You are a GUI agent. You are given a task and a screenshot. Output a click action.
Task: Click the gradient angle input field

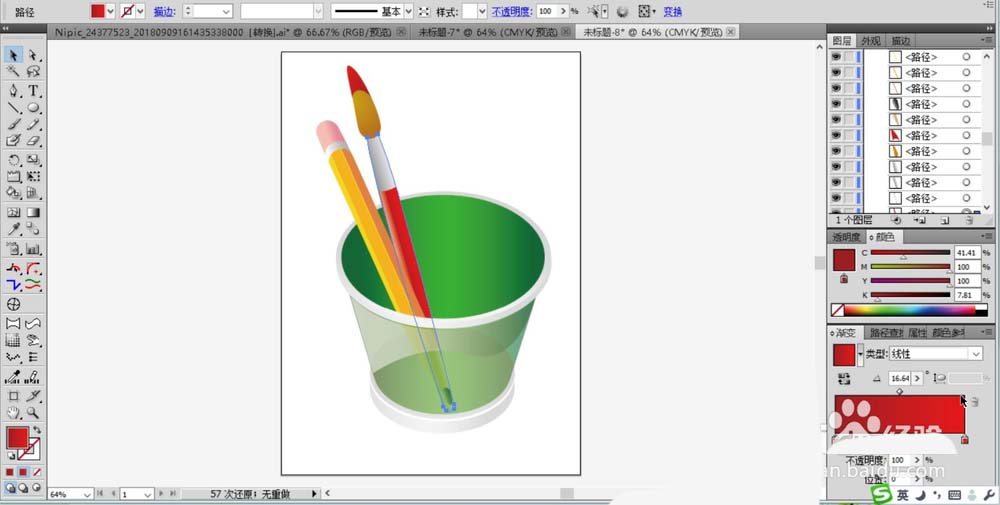[900, 379]
